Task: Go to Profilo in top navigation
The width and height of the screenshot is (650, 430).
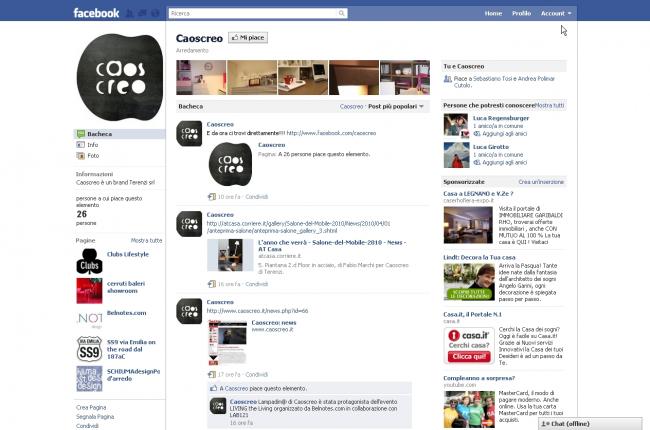Action: pyautogui.click(x=521, y=13)
